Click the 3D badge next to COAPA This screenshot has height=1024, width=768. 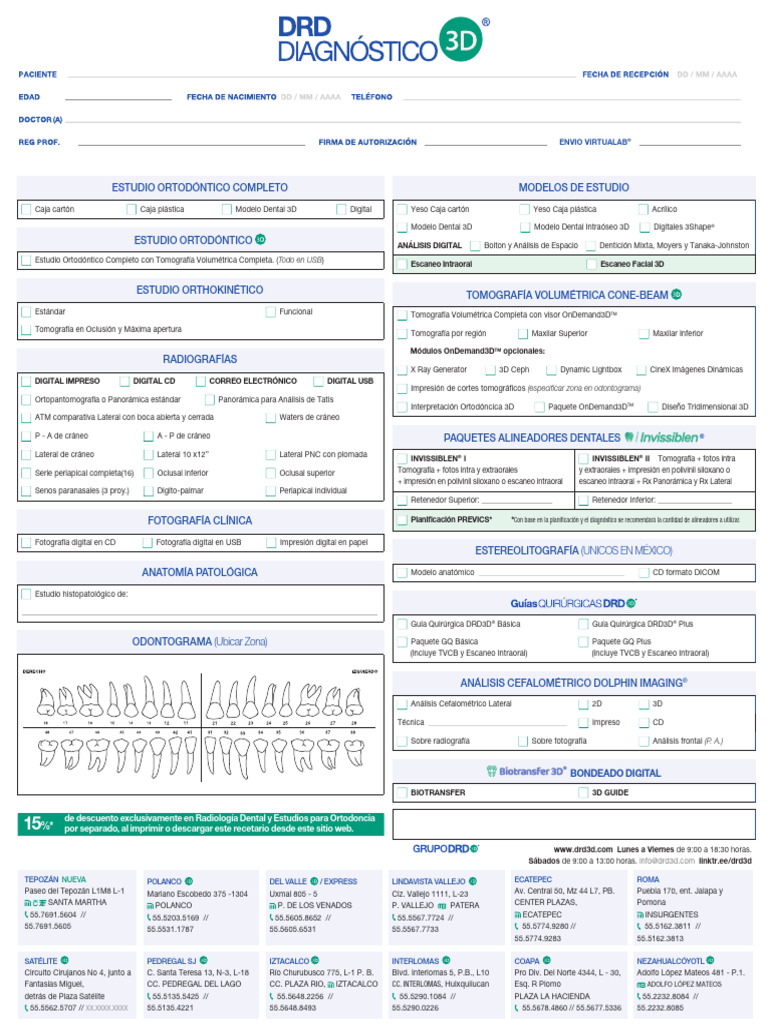(547, 961)
